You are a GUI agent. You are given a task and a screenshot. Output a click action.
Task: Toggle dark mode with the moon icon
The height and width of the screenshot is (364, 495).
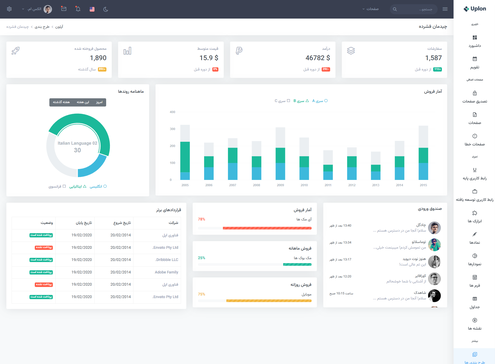tap(106, 9)
